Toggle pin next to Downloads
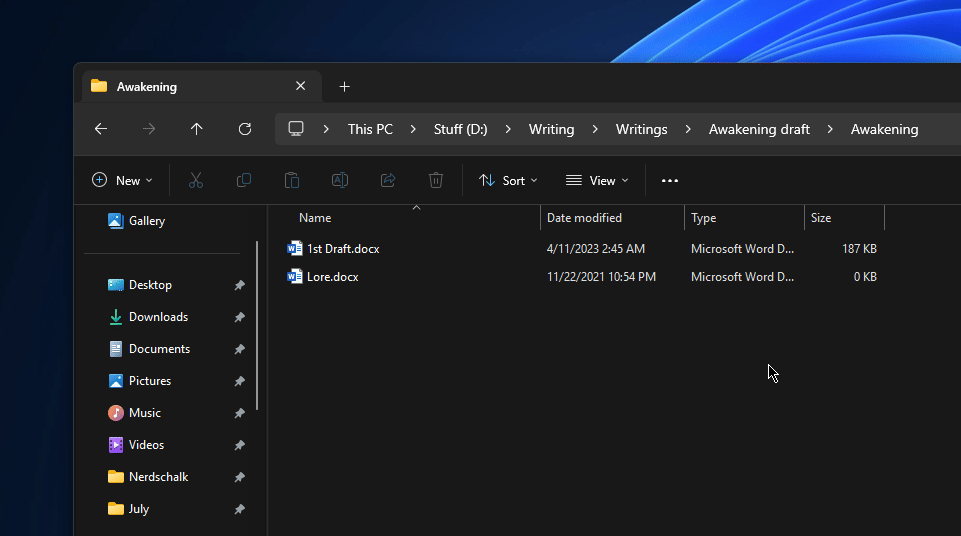Image resolution: width=961 pixels, height=536 pixels. pyautogui.click(x=239, y=317)
